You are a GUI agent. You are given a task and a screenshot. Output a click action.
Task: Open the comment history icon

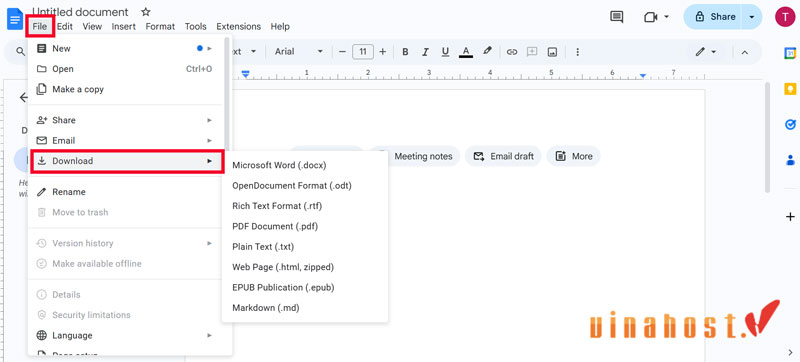(617, 17)
